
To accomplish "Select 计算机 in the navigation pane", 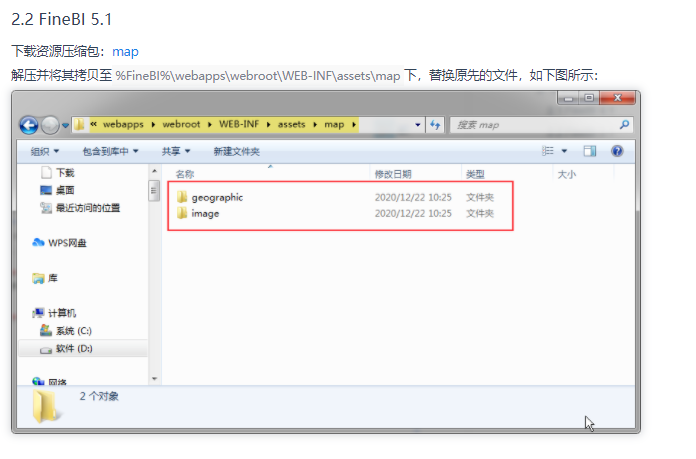I will click(62, 313).
